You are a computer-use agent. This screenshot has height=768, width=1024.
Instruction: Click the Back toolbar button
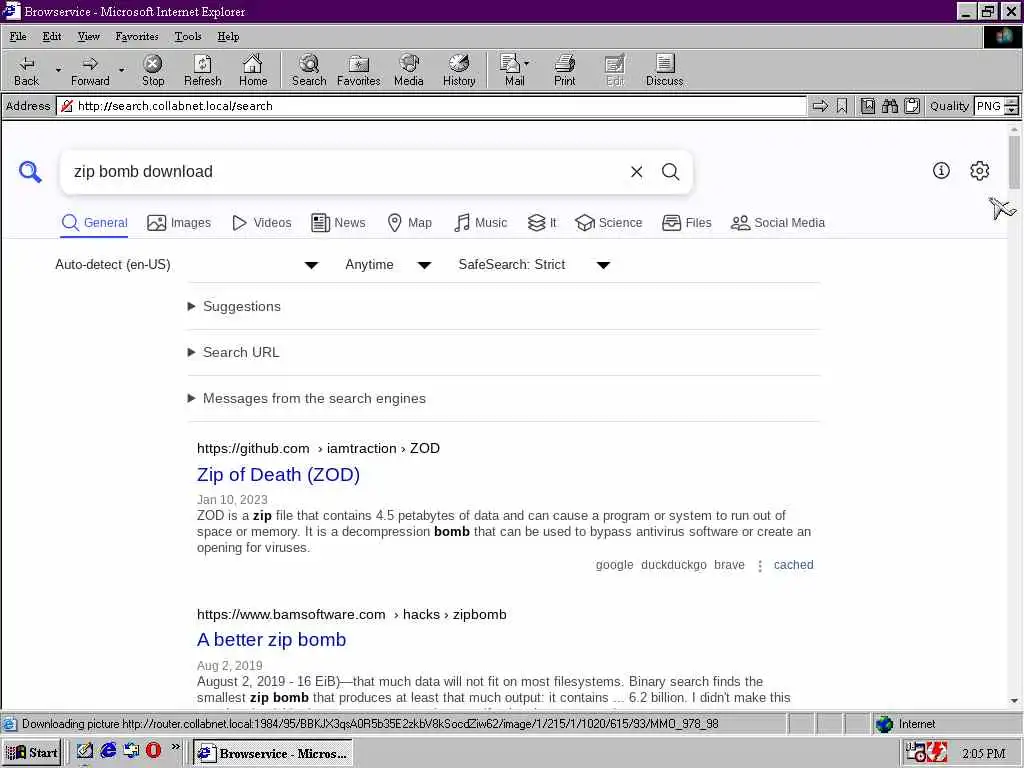pyautogui.click(x=26, y=71)
